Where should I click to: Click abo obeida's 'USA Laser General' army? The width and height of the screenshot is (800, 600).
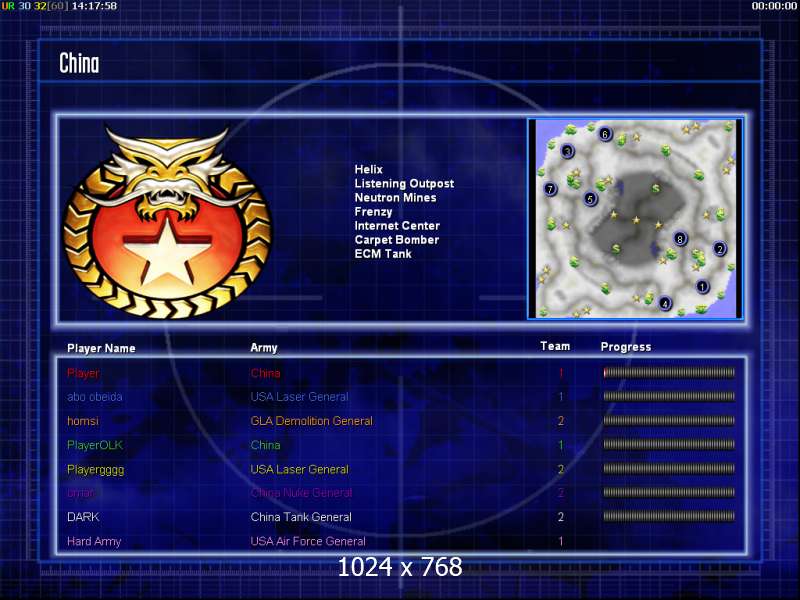tap(299, 396)
